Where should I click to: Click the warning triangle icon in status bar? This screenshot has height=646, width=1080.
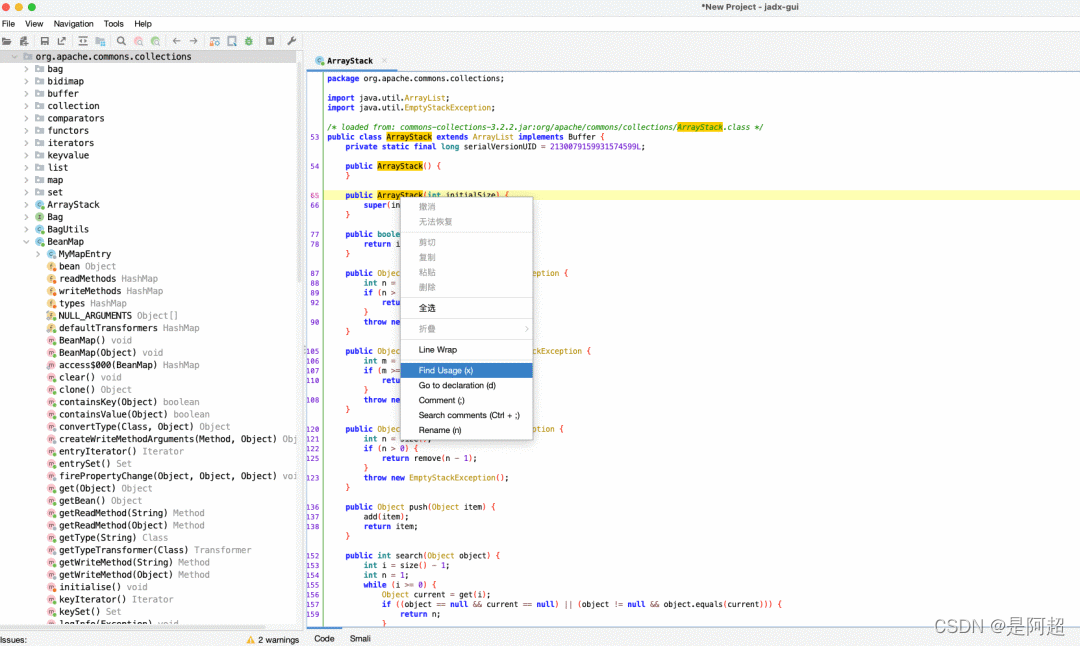pos(250,640)
